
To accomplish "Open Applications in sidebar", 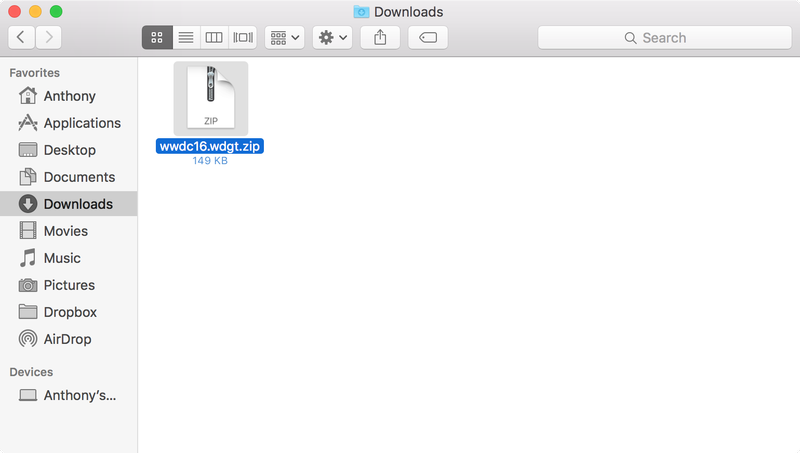I will (68, 123).
